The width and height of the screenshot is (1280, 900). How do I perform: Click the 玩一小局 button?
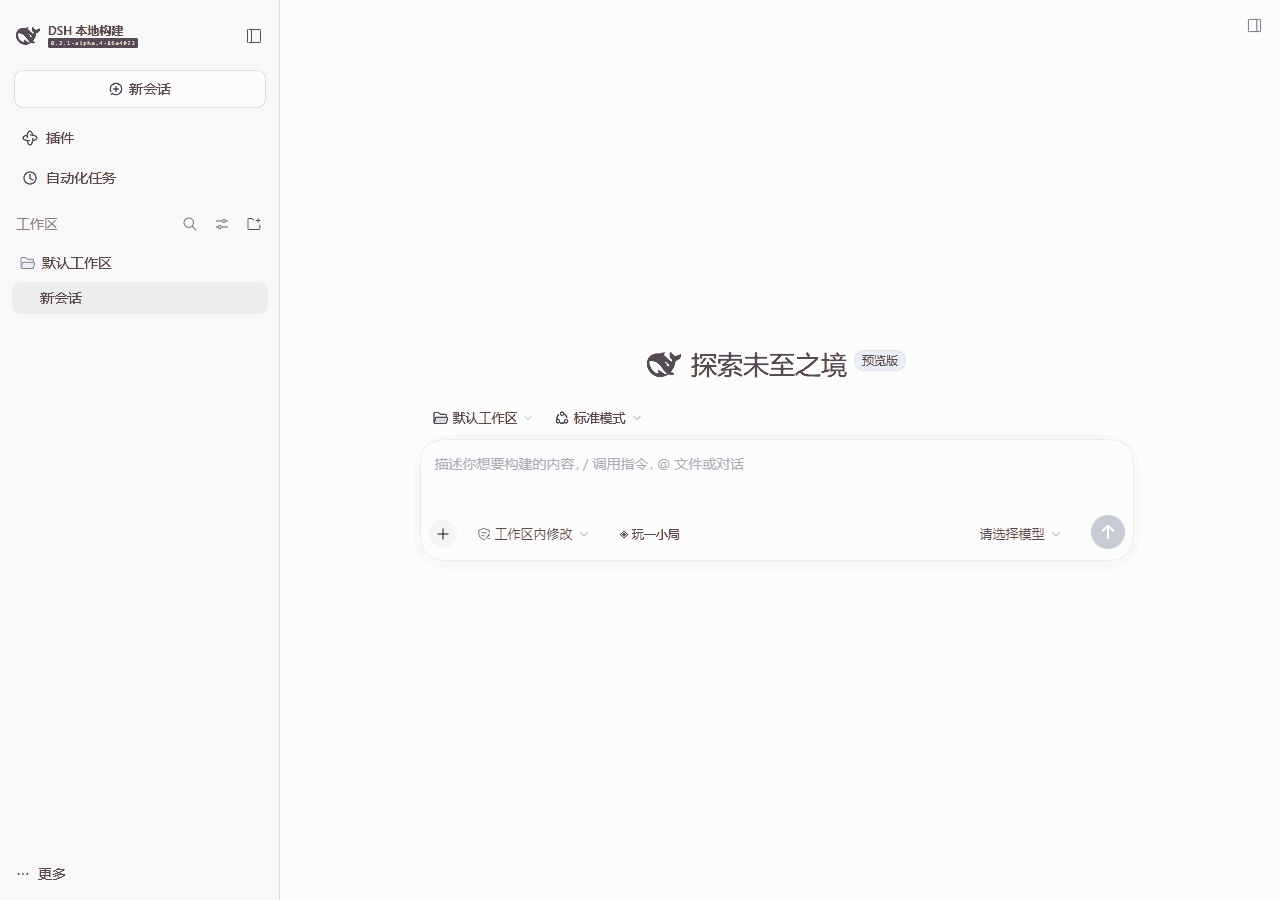(x=649, y=534)
